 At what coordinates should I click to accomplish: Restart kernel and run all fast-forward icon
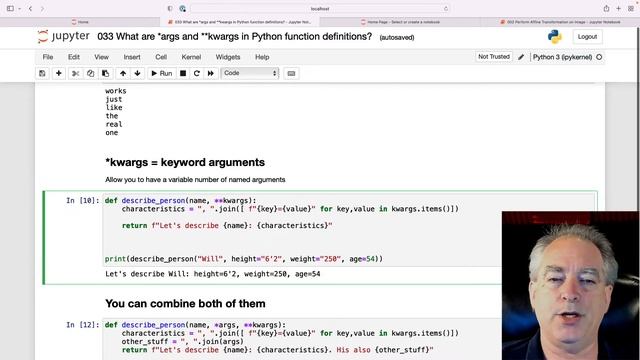point(211,73)
